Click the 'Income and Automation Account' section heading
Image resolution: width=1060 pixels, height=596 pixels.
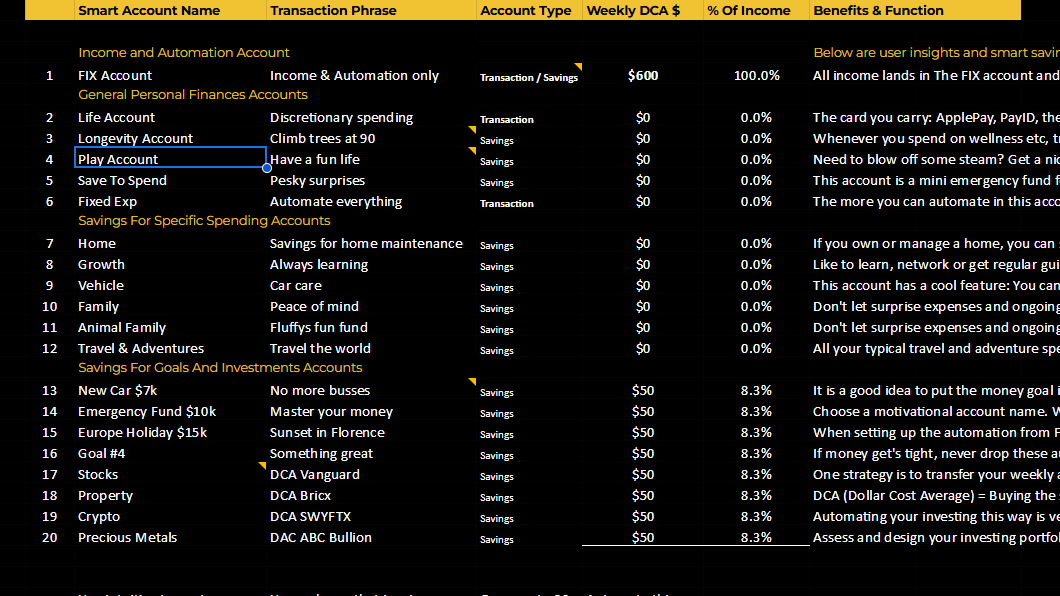[183, 53]
